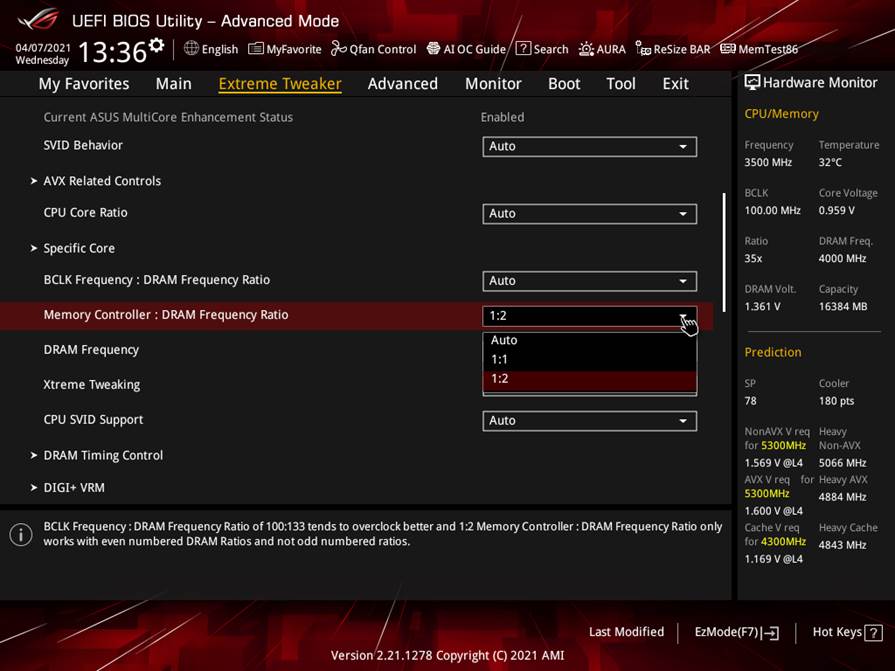Launch MemTest86 icon
895x671 pixels.
click(x=728, y=48)
